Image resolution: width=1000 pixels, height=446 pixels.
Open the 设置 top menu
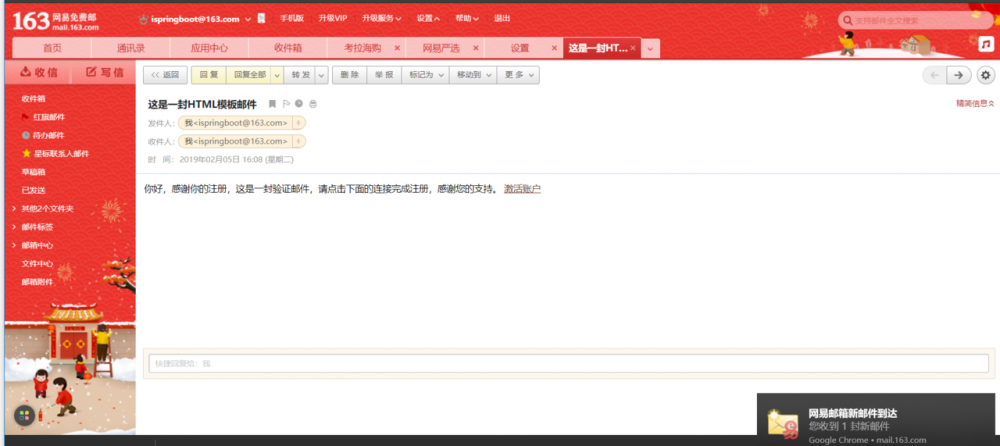pos(428,19)
